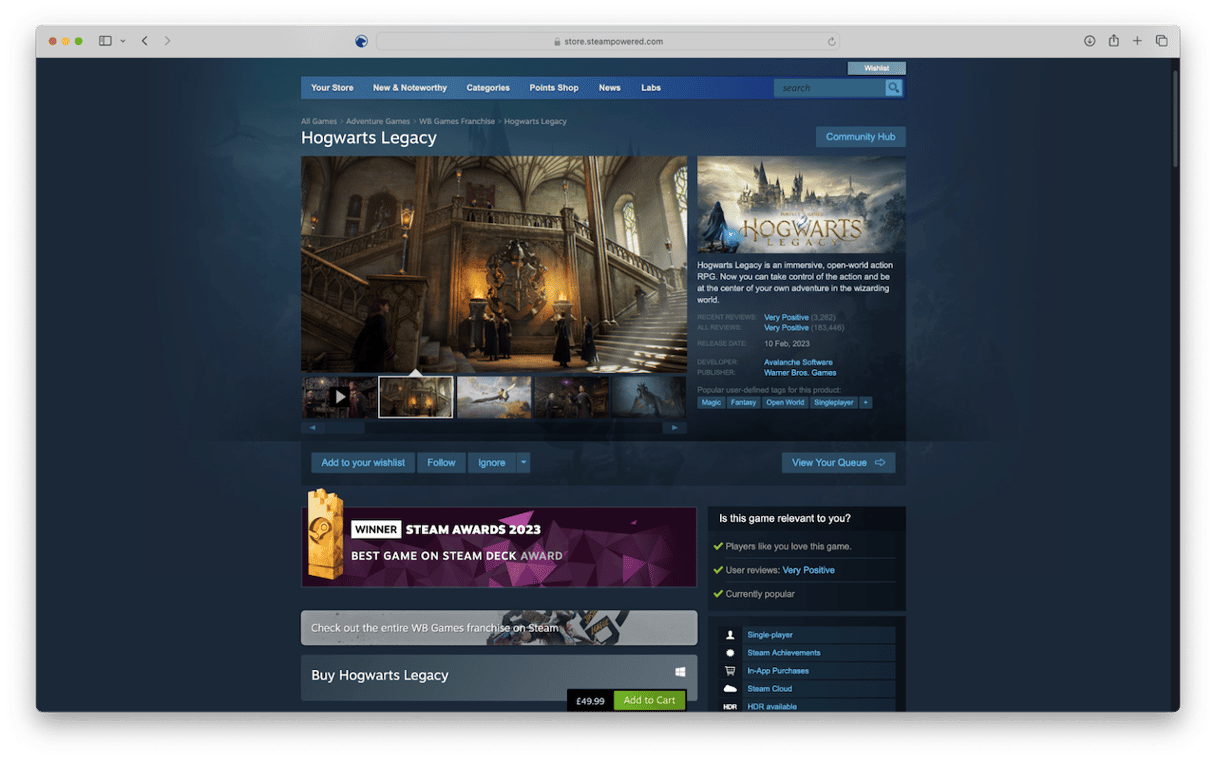The image size is (1216, 760).
Task: Expand the Ignore dropdown arrow
Action: pos(523,463)
